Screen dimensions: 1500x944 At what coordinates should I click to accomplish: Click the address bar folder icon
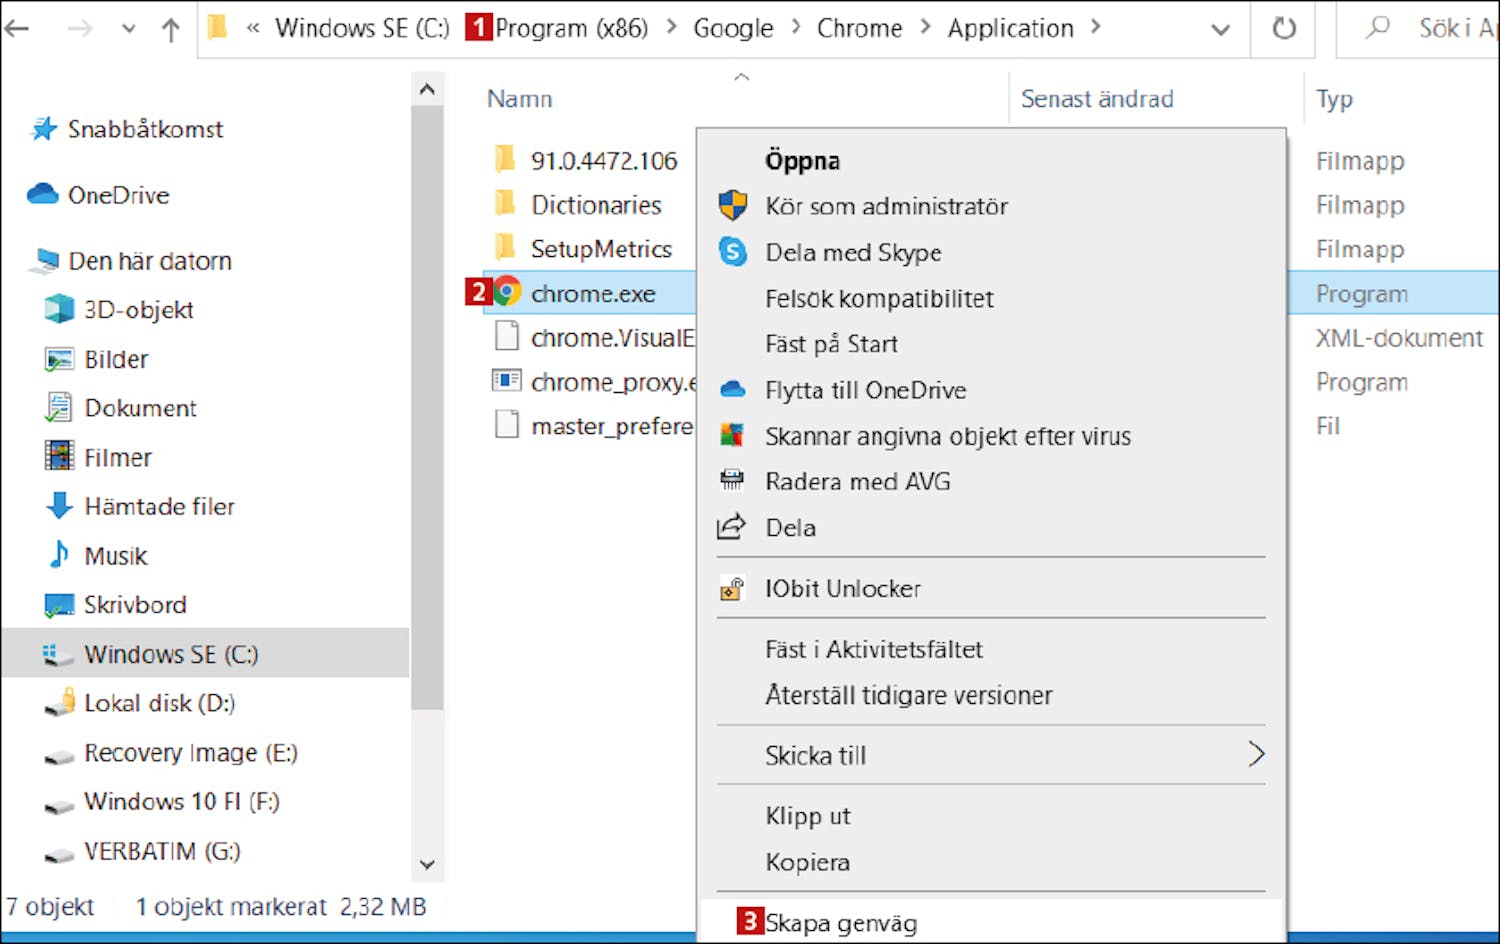coord(217,28)
